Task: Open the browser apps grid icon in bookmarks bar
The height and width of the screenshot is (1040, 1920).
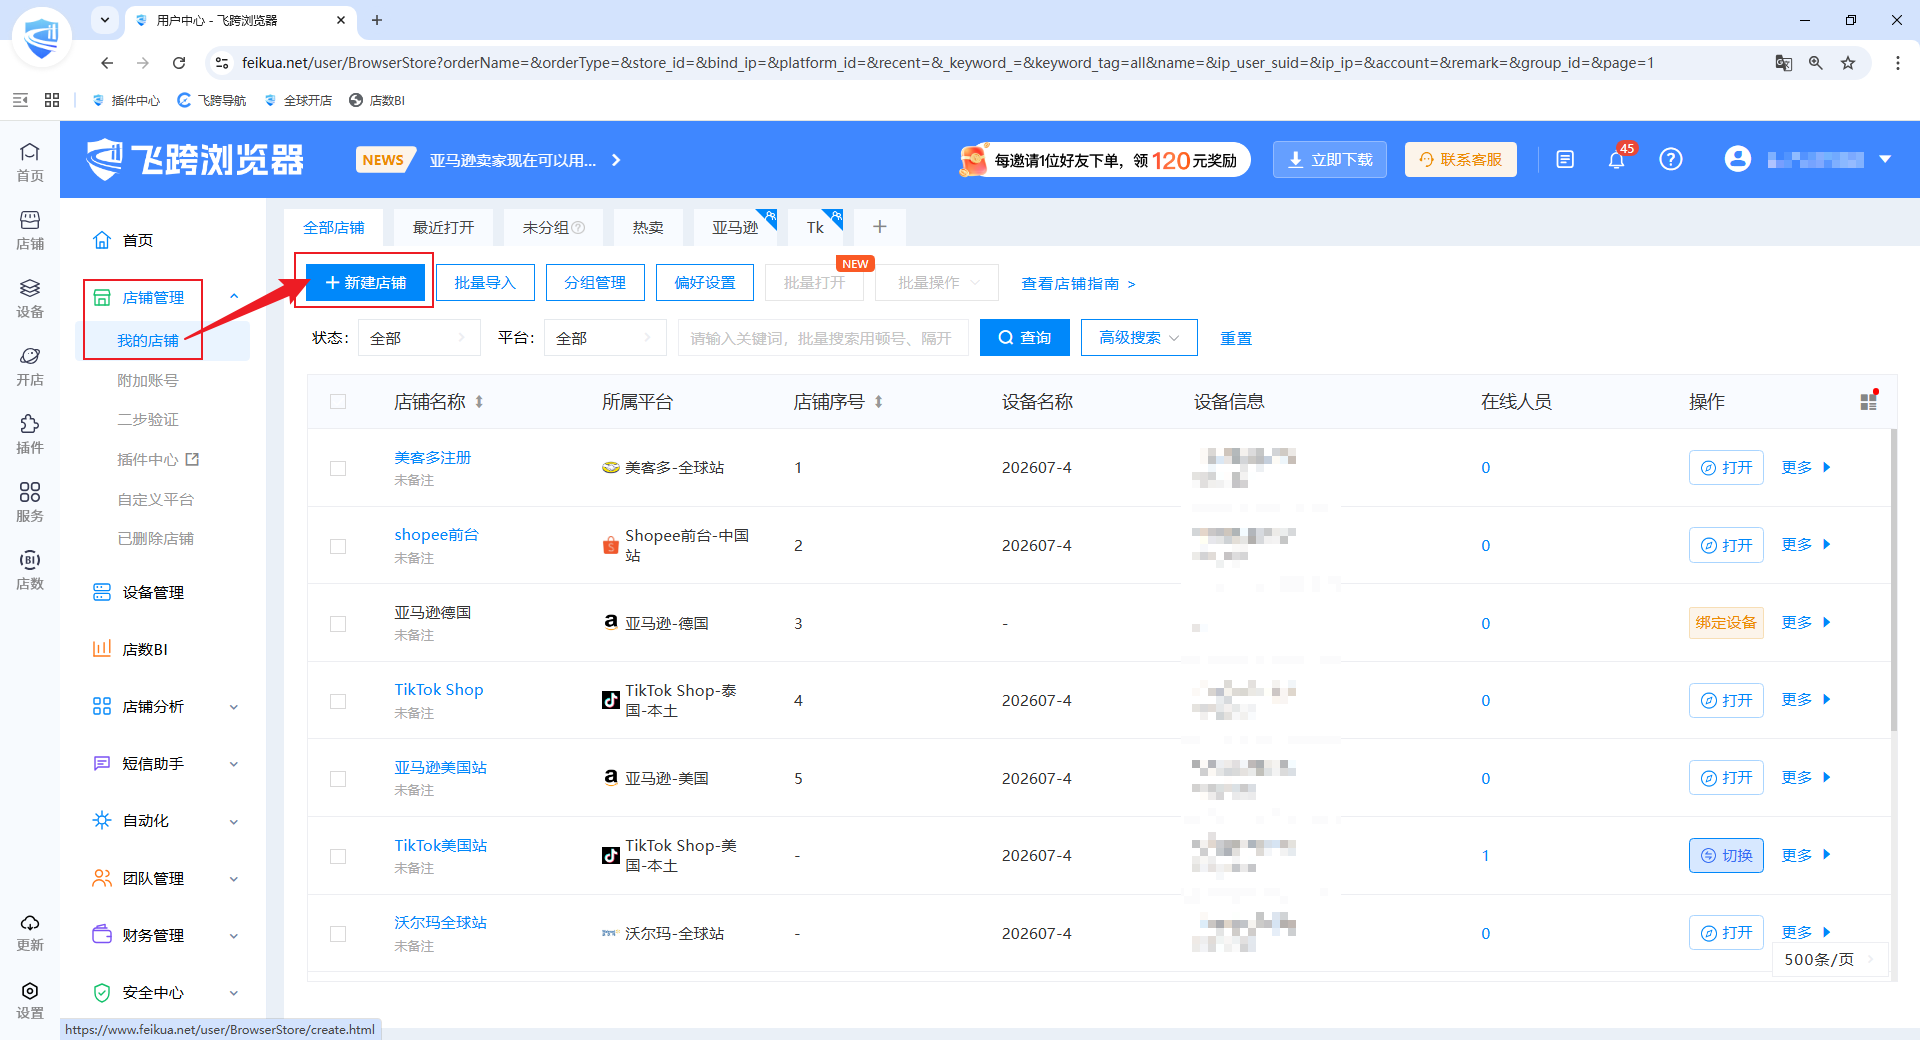Action: click(52, 100)
